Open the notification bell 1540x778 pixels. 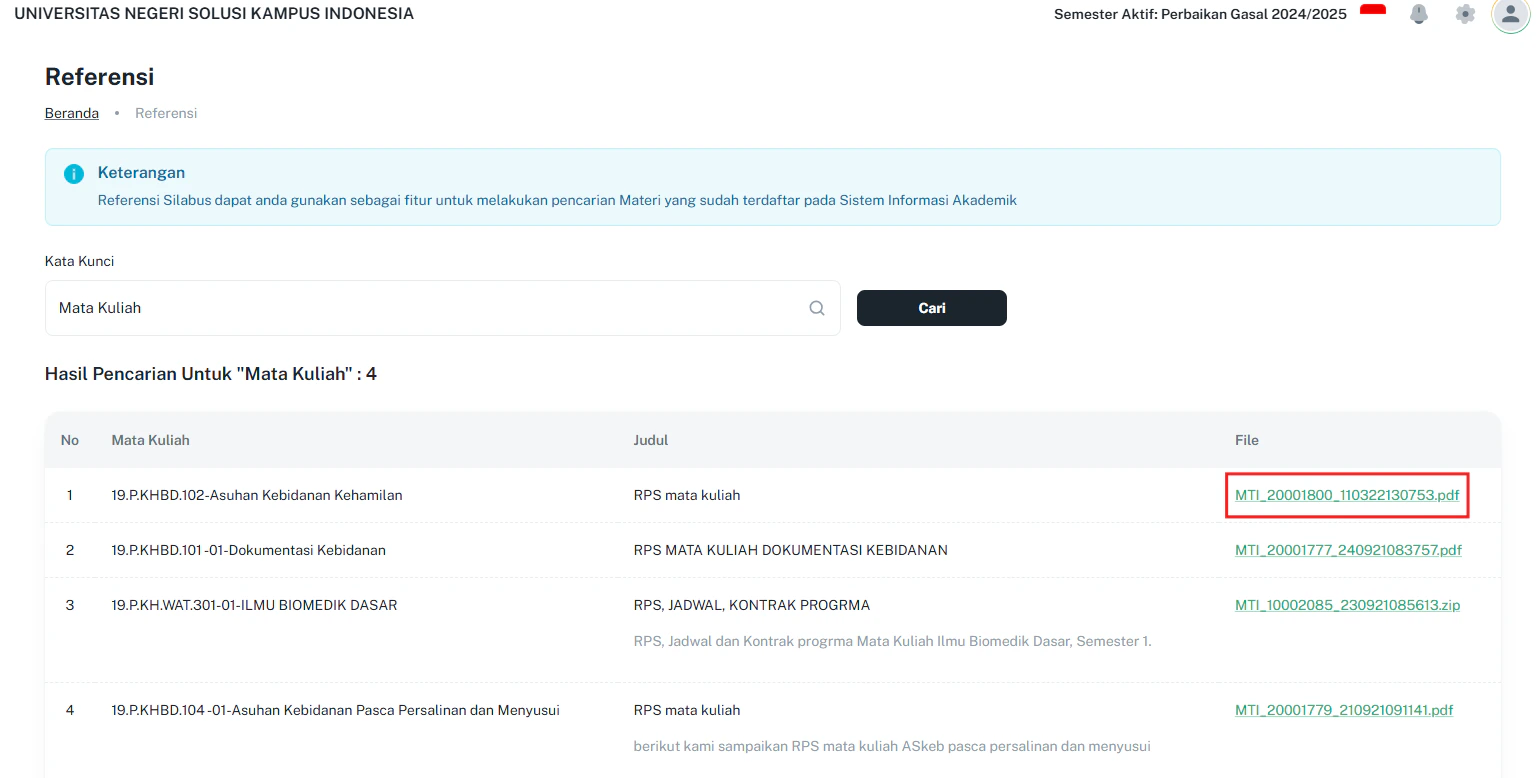click(x=1419, y=14)
